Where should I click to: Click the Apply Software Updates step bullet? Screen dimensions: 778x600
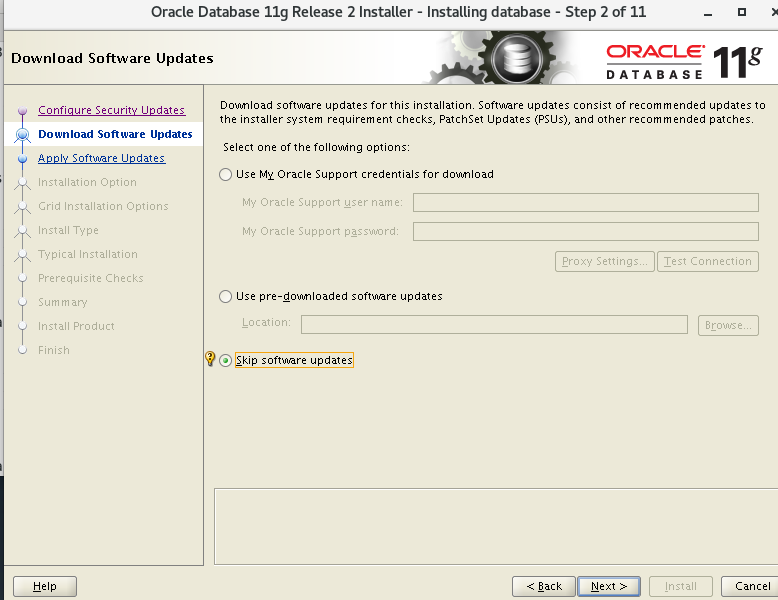click(22, 158)
